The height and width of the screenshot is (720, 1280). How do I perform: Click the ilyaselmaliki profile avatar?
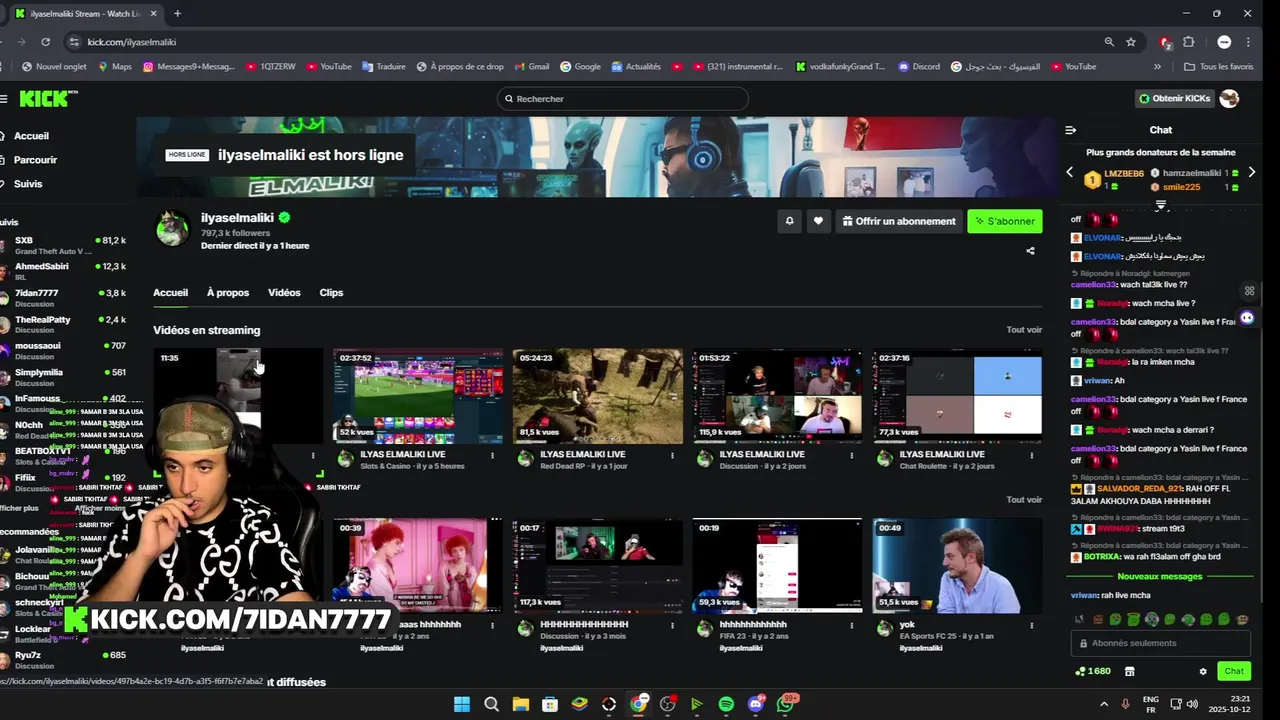tap(173, 229)
